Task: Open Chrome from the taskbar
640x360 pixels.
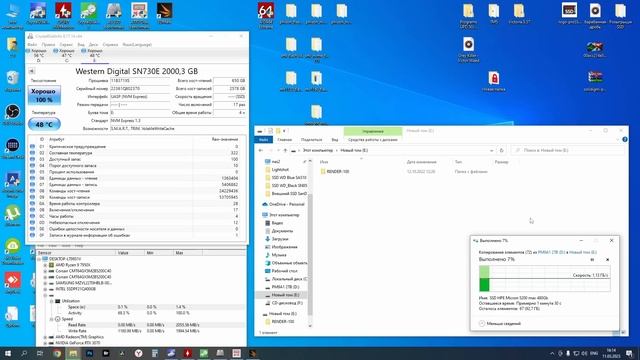Action: coord(57,353)
